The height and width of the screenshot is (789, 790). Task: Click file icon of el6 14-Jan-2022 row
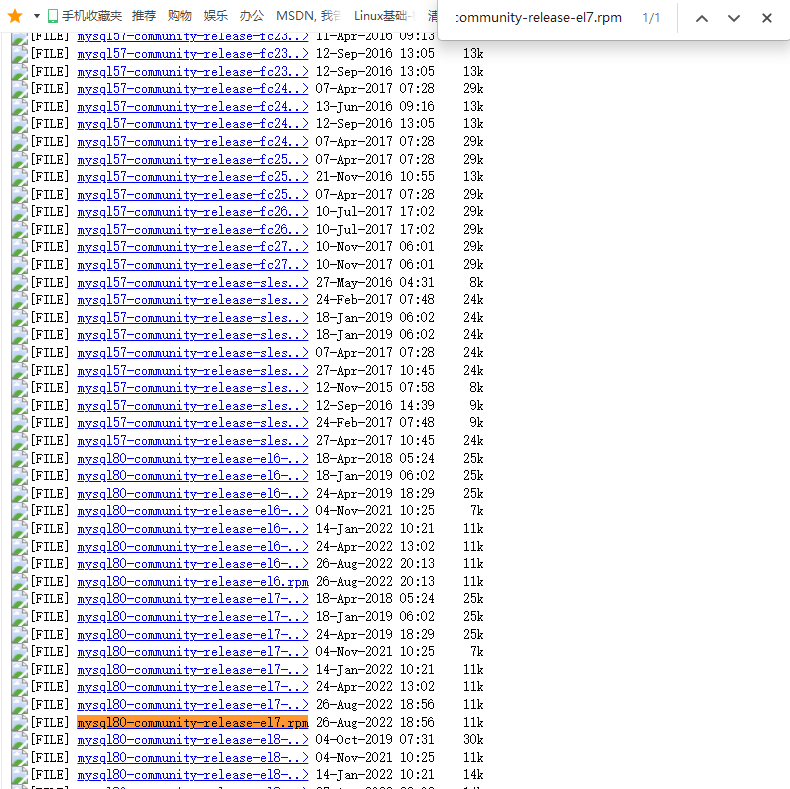[19, 529]
